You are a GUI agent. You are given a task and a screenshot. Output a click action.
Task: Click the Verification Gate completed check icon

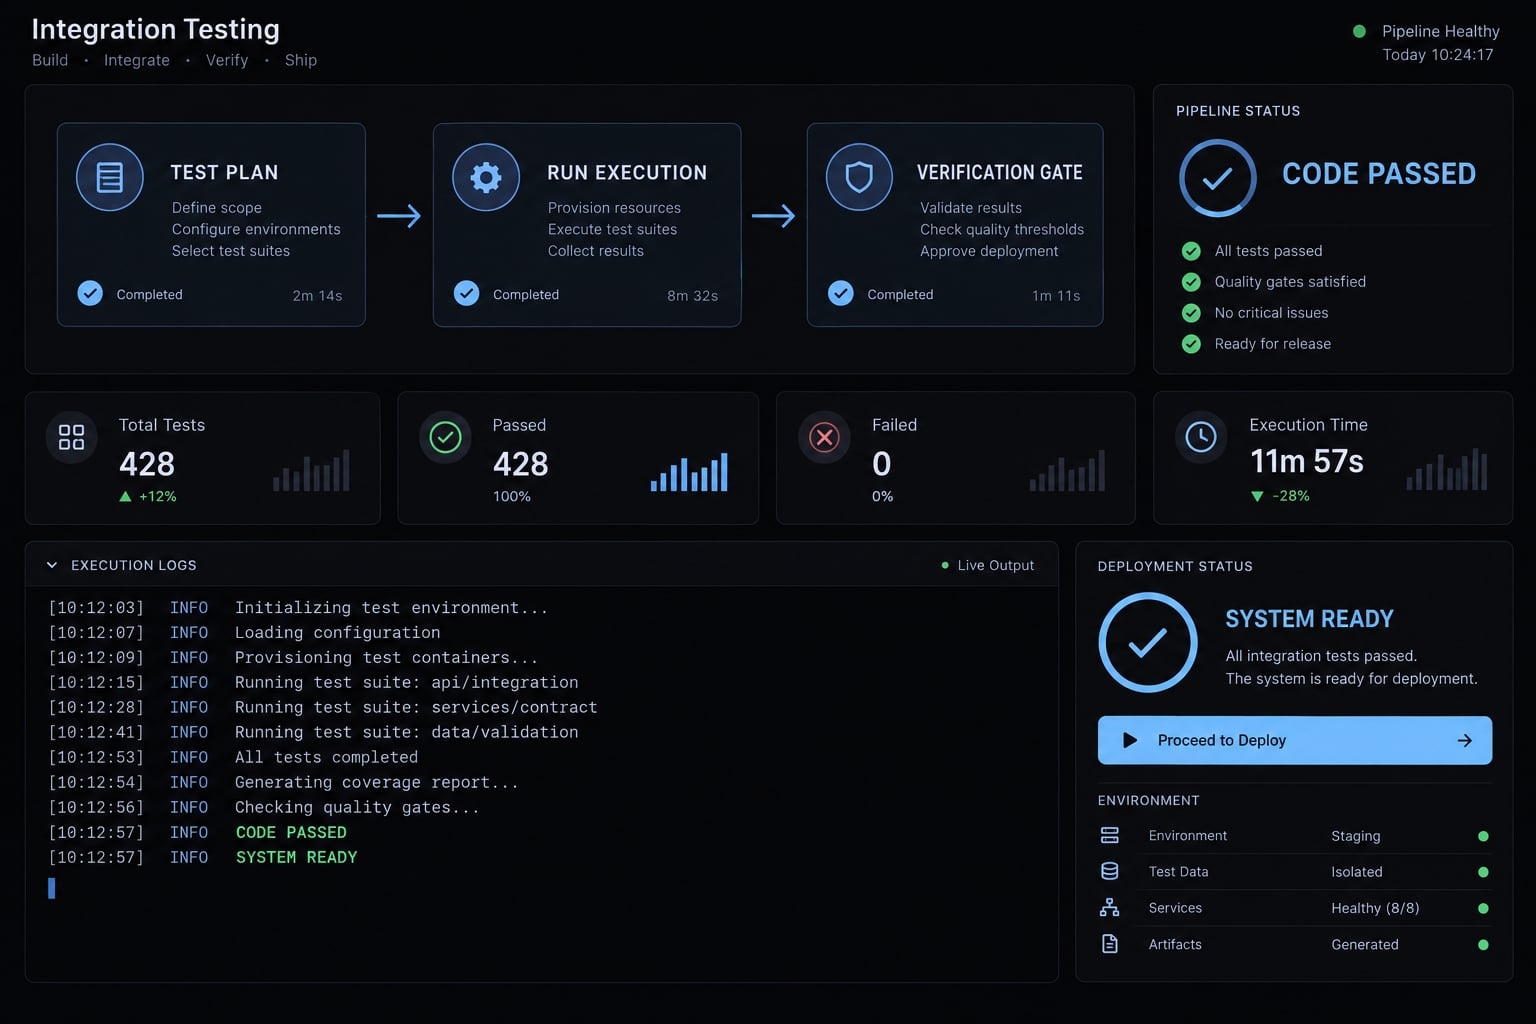pyautogui.click(x=841, y=294)
